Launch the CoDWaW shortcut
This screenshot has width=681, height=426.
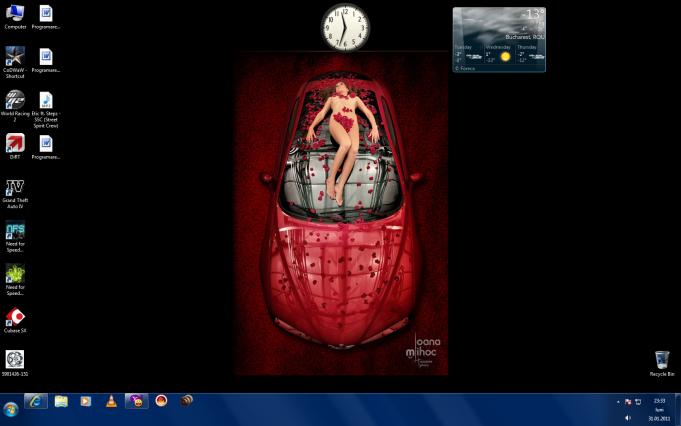pos(15,56)
